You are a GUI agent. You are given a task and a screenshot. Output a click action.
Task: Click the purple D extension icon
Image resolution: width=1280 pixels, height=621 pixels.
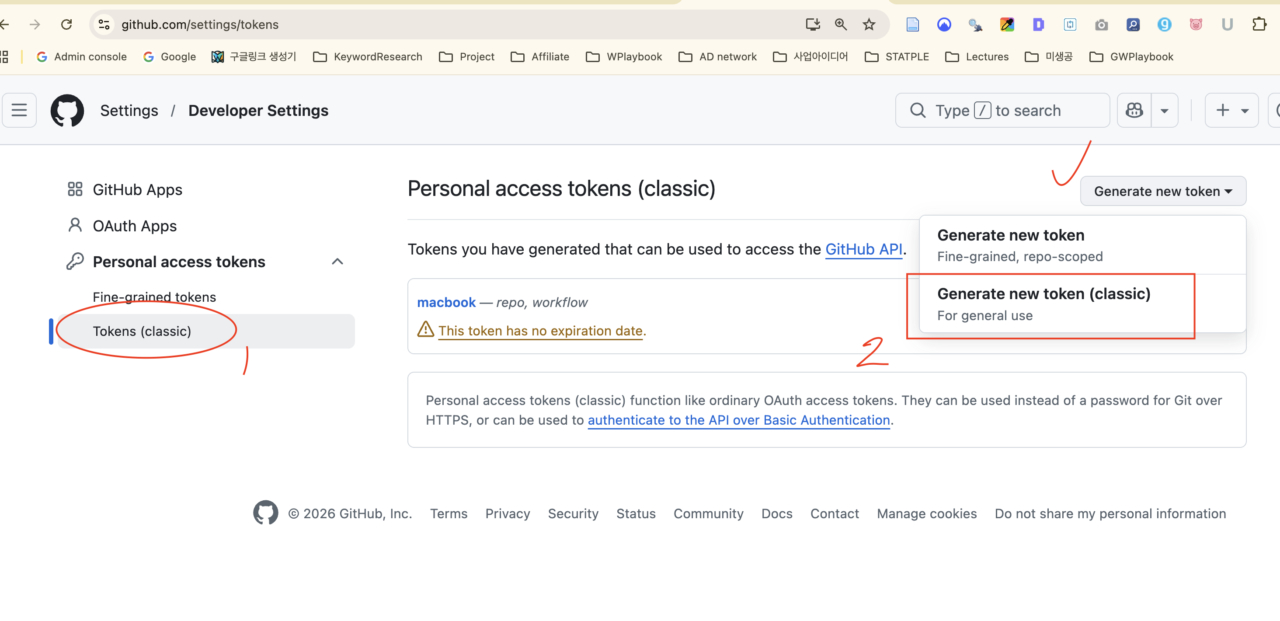pos(1038,24)
